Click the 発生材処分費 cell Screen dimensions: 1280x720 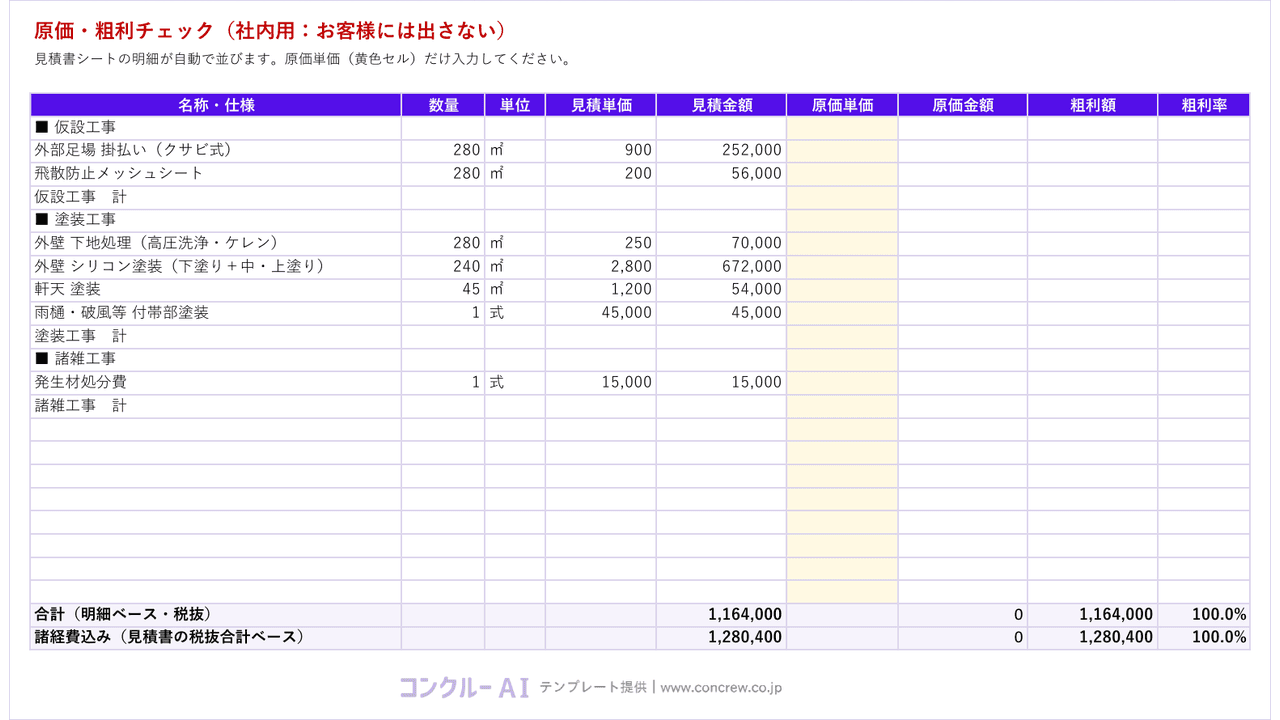pos(216,383)
